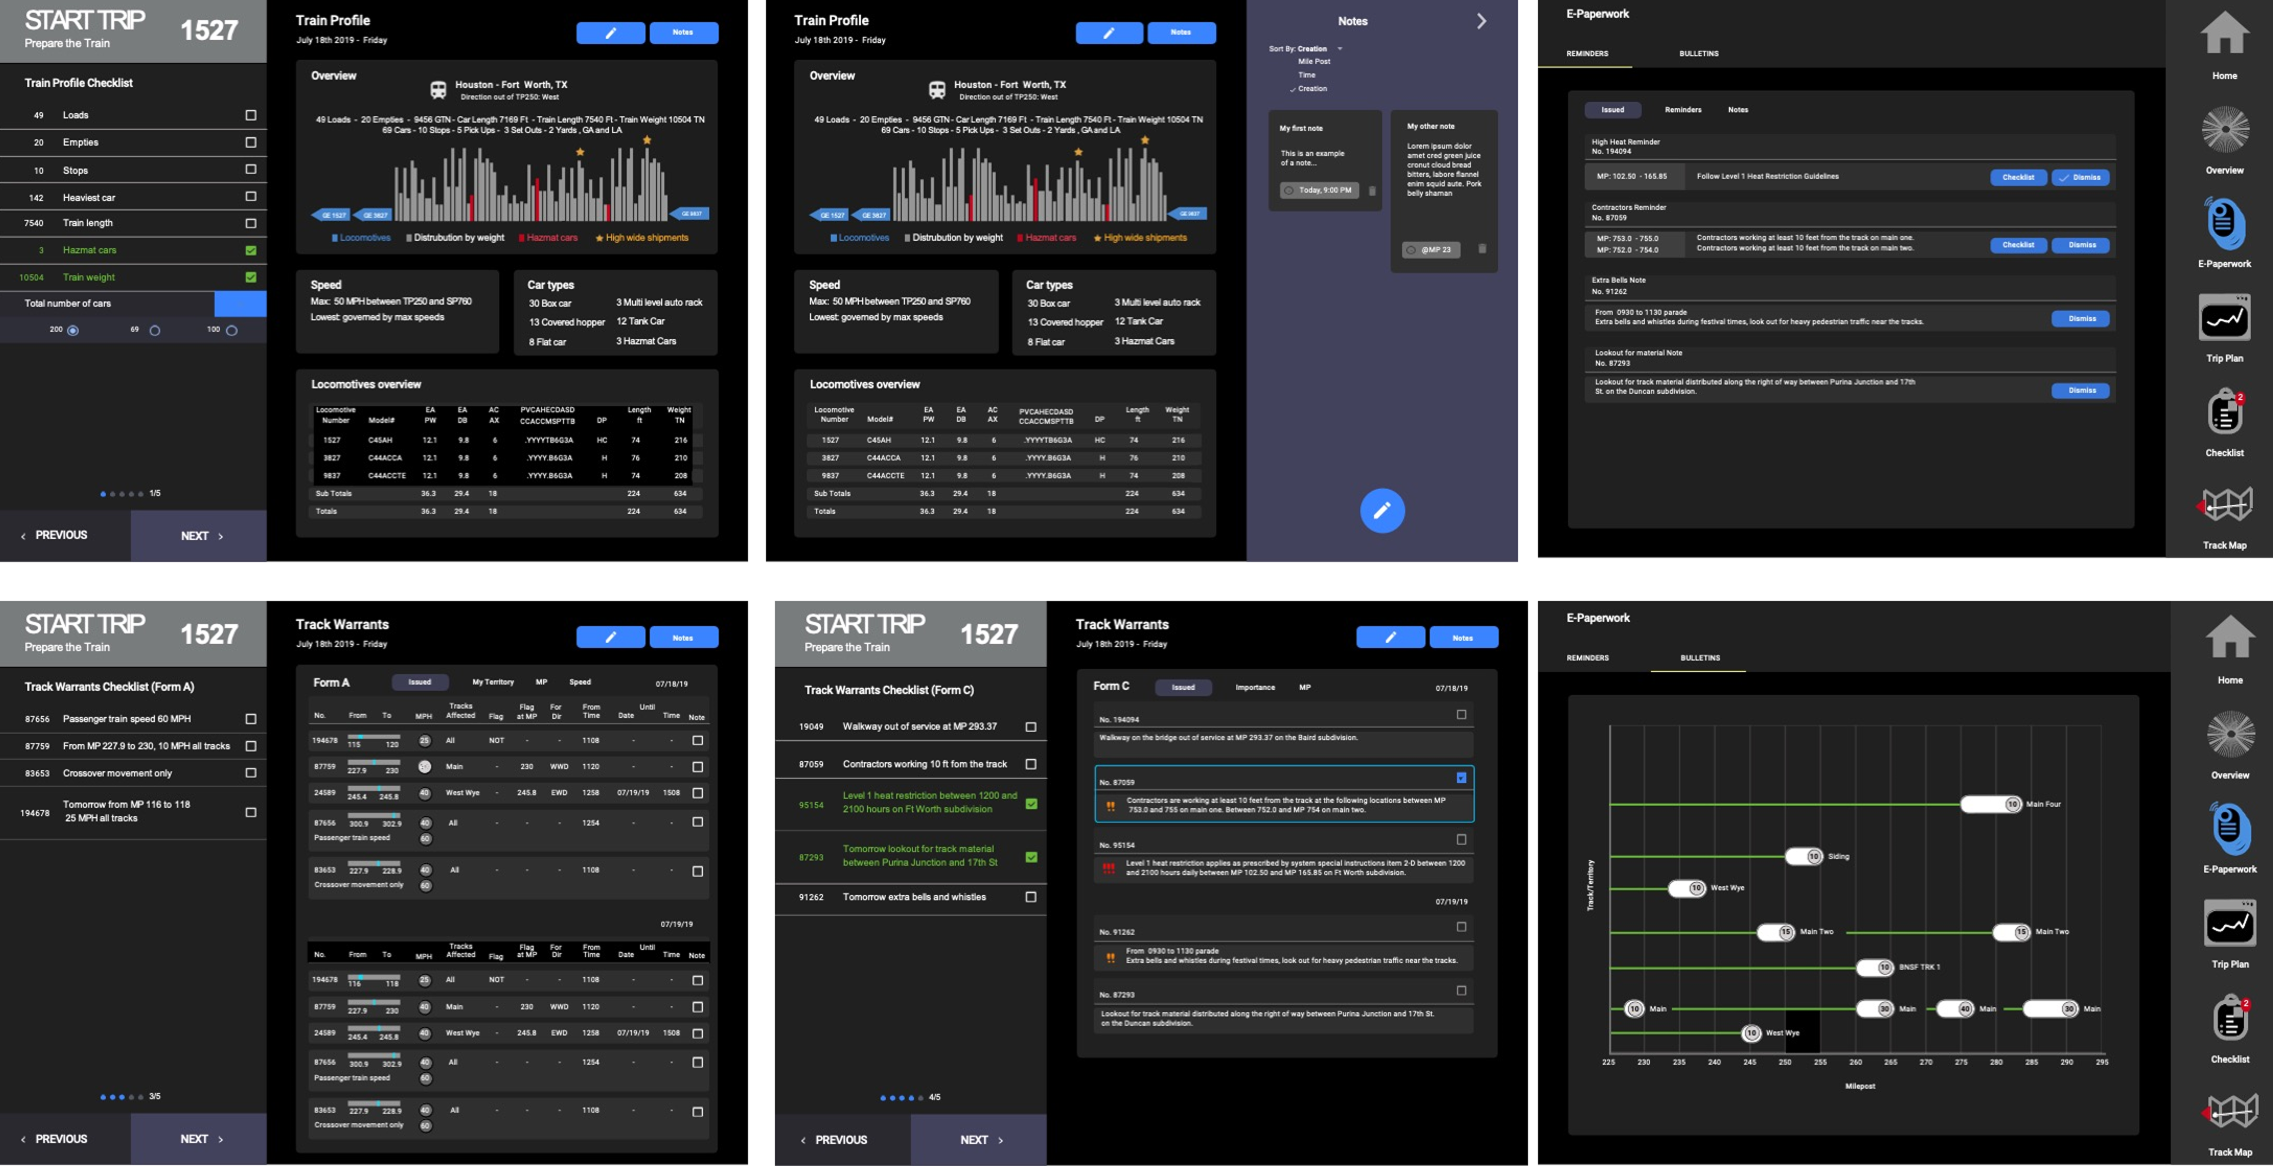Click trash icon on 'My other note'

point(1482,249)
